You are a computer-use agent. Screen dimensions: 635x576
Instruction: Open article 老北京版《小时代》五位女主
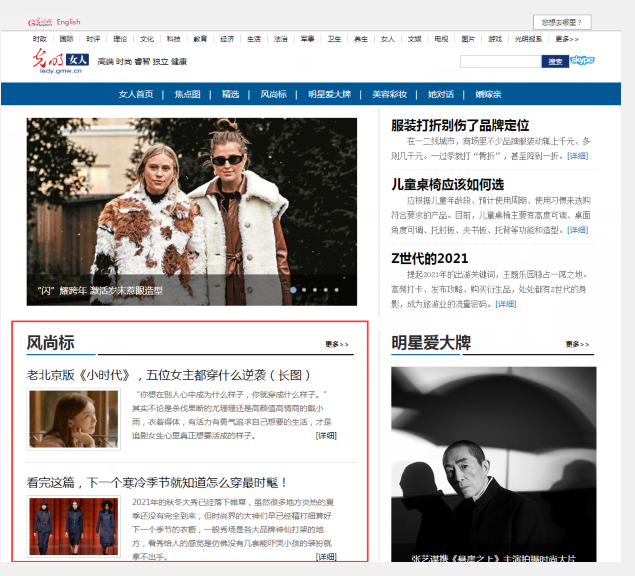(168, 375)
